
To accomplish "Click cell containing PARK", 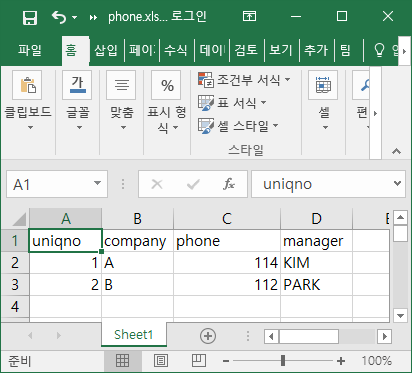I will click(x=316, y=285).
